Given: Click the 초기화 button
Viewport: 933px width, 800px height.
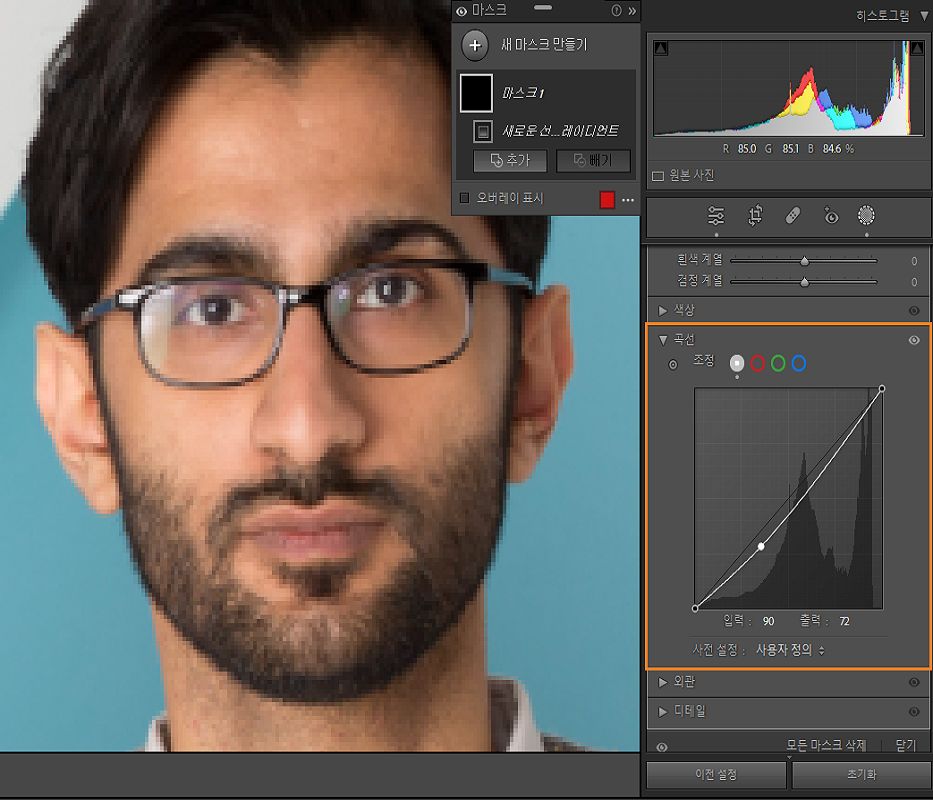Looking at the screenshot, I should (862, 774).
